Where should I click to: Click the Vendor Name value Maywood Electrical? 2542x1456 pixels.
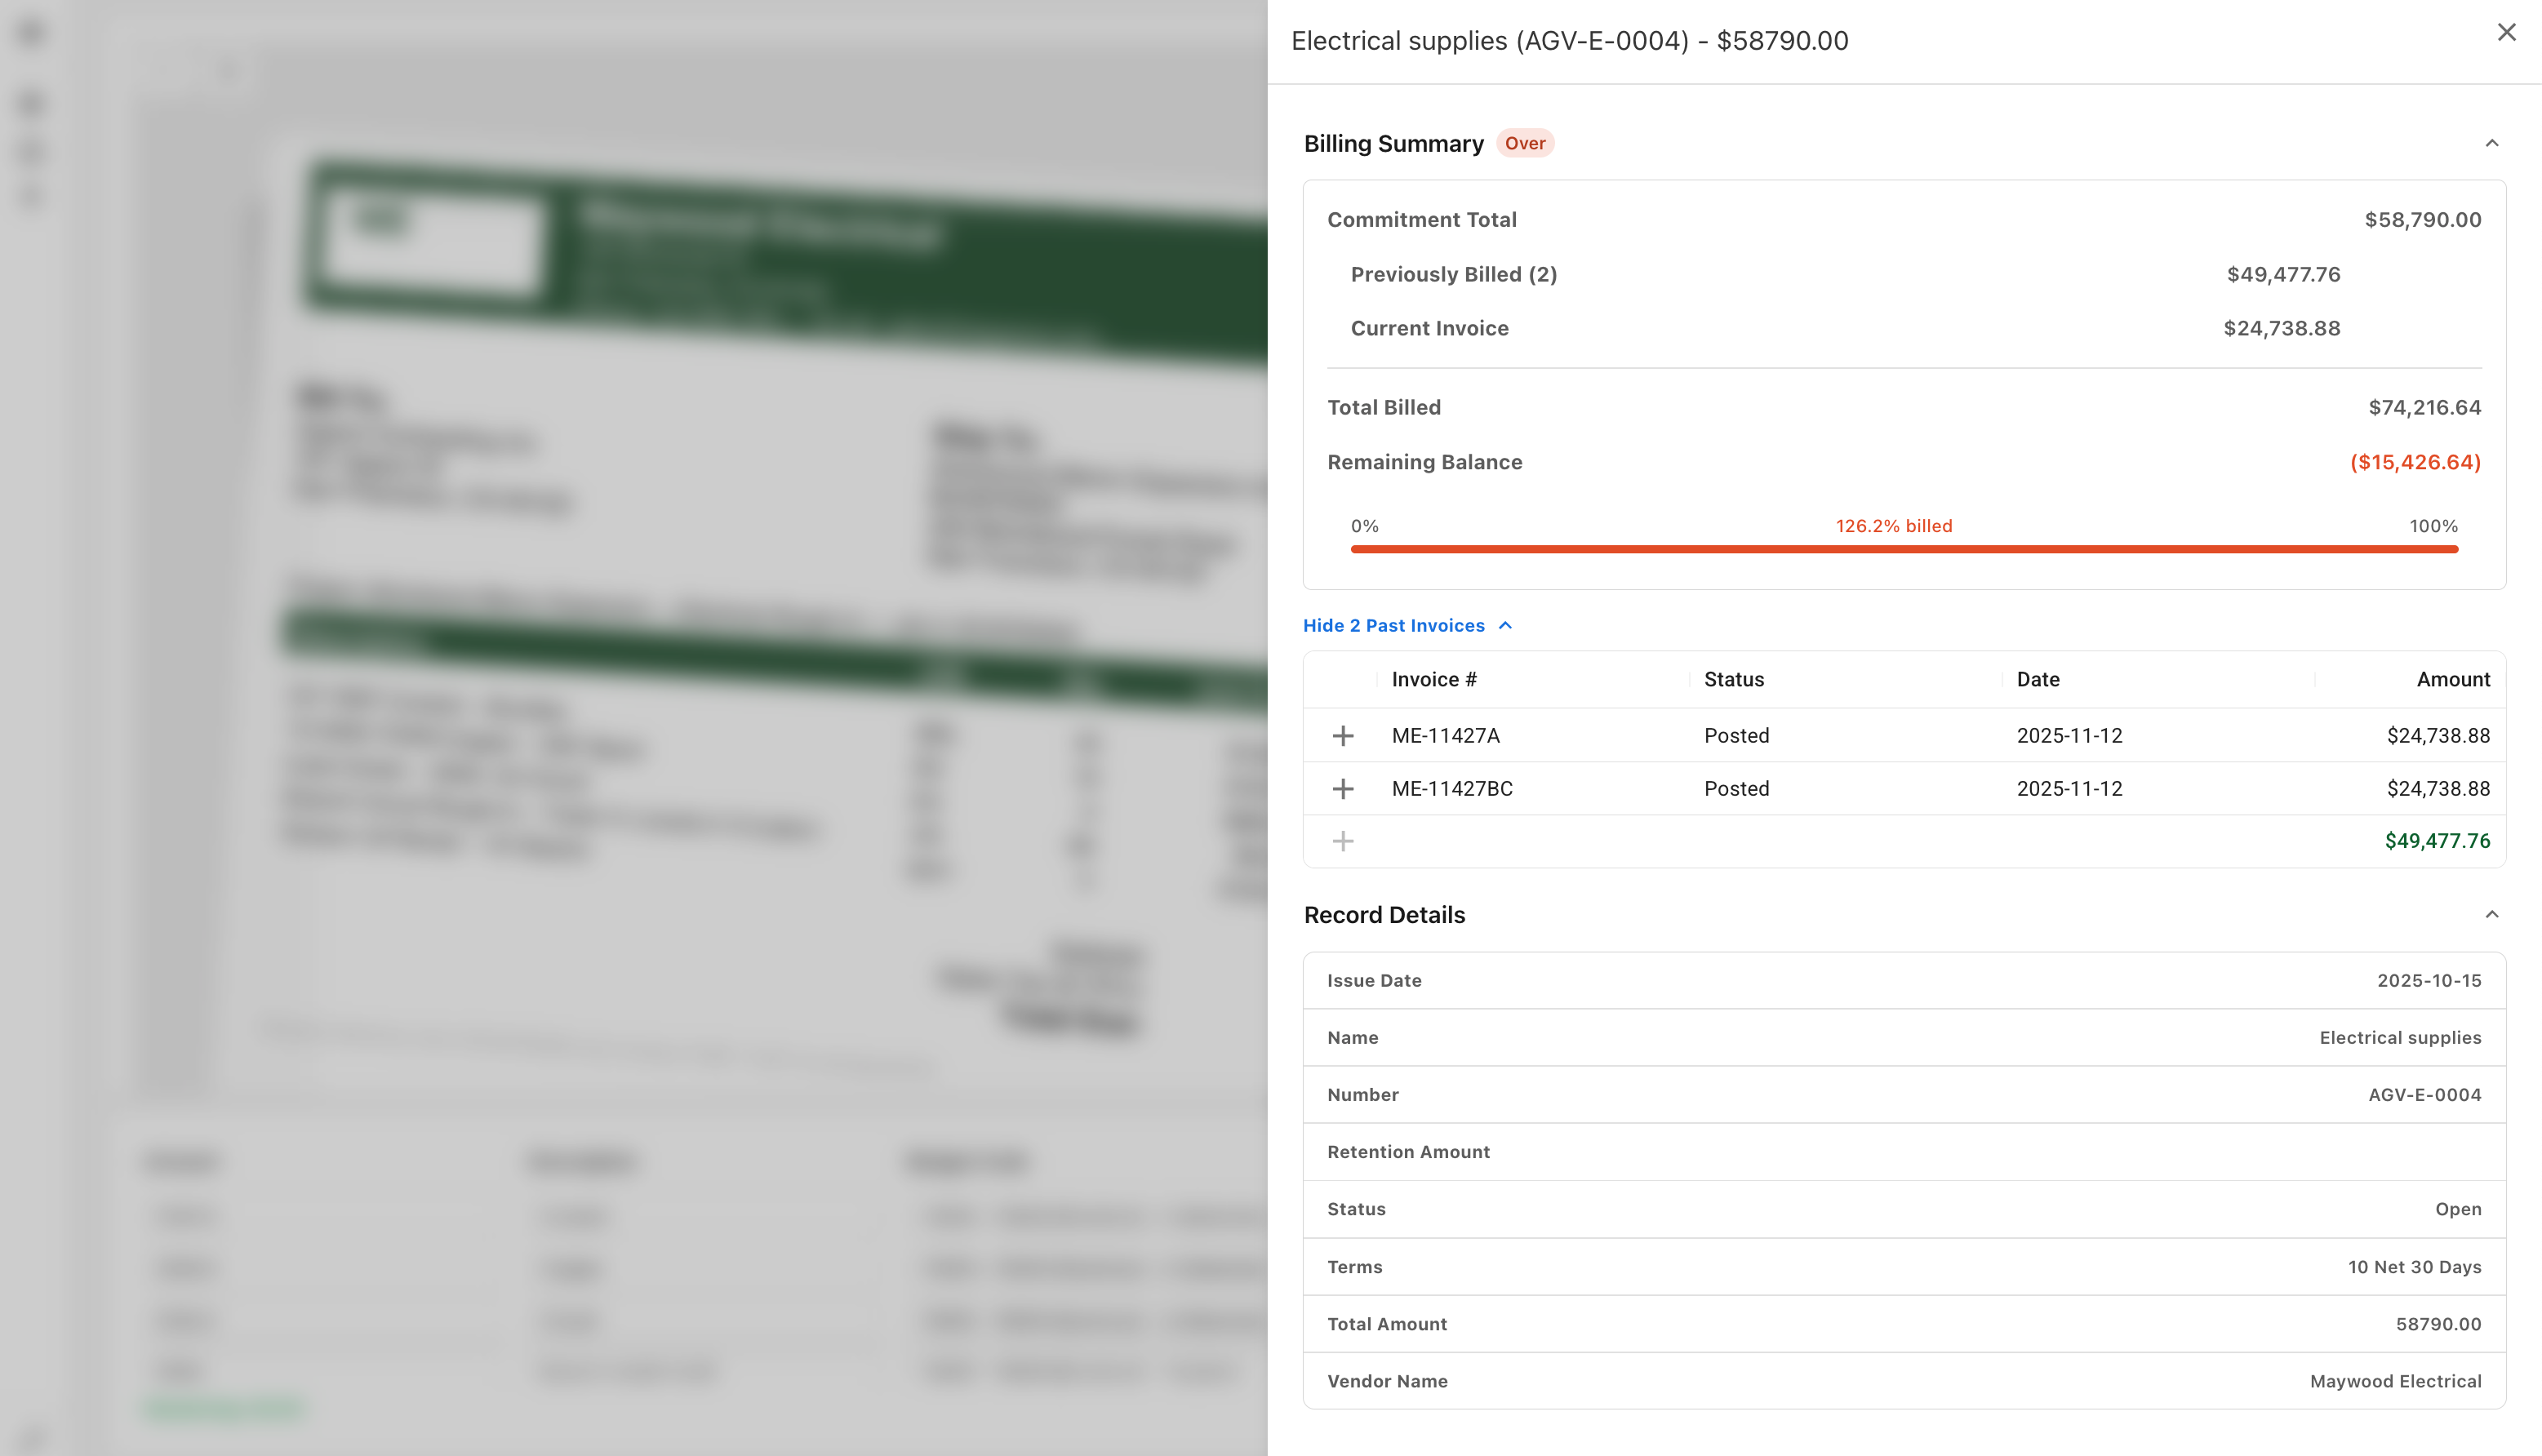click(x=2394, y=1381)
